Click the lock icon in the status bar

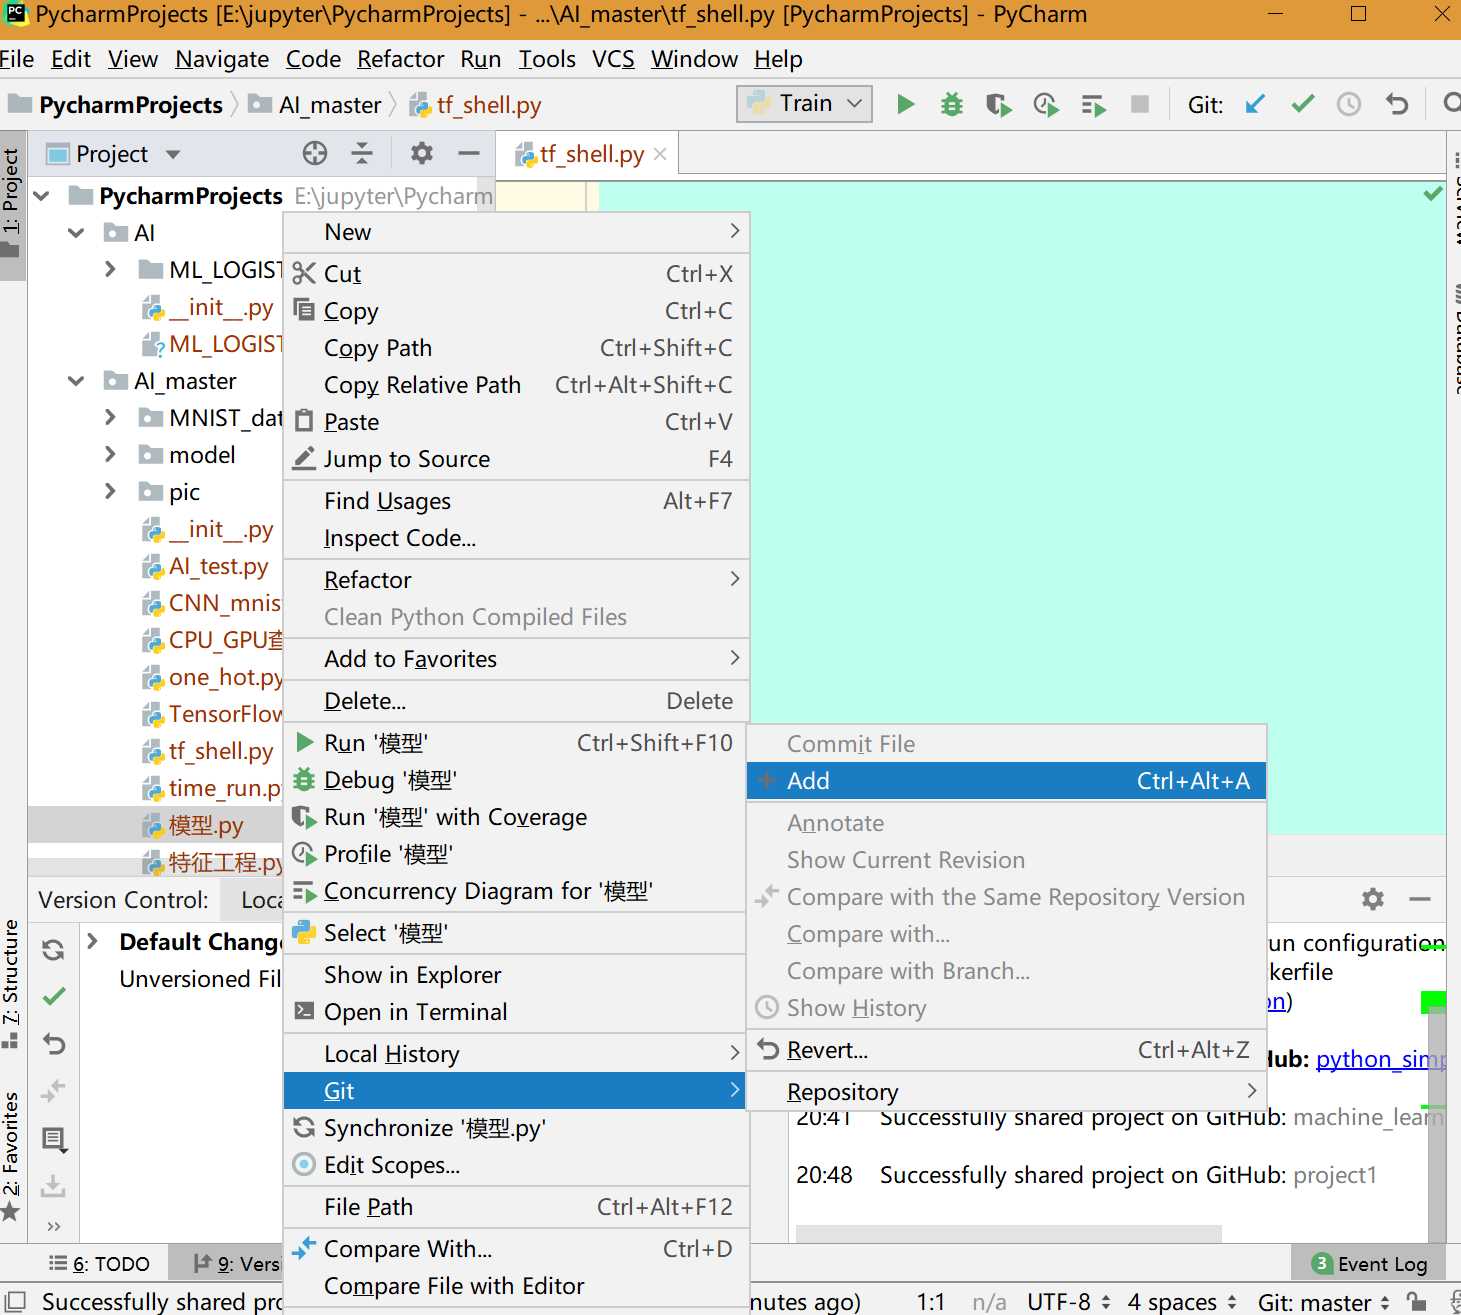[x=1416, y=1301]
